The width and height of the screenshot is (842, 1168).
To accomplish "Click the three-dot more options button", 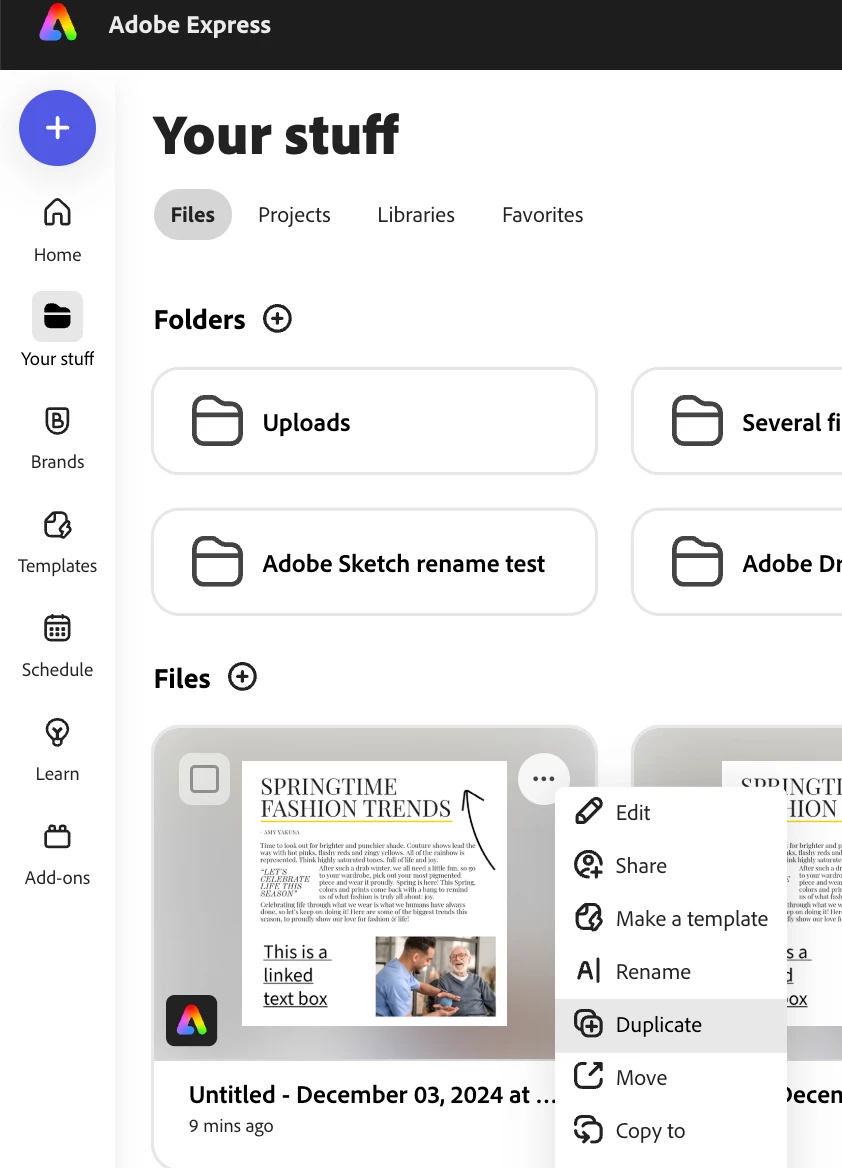I will [x=544, y=778].
